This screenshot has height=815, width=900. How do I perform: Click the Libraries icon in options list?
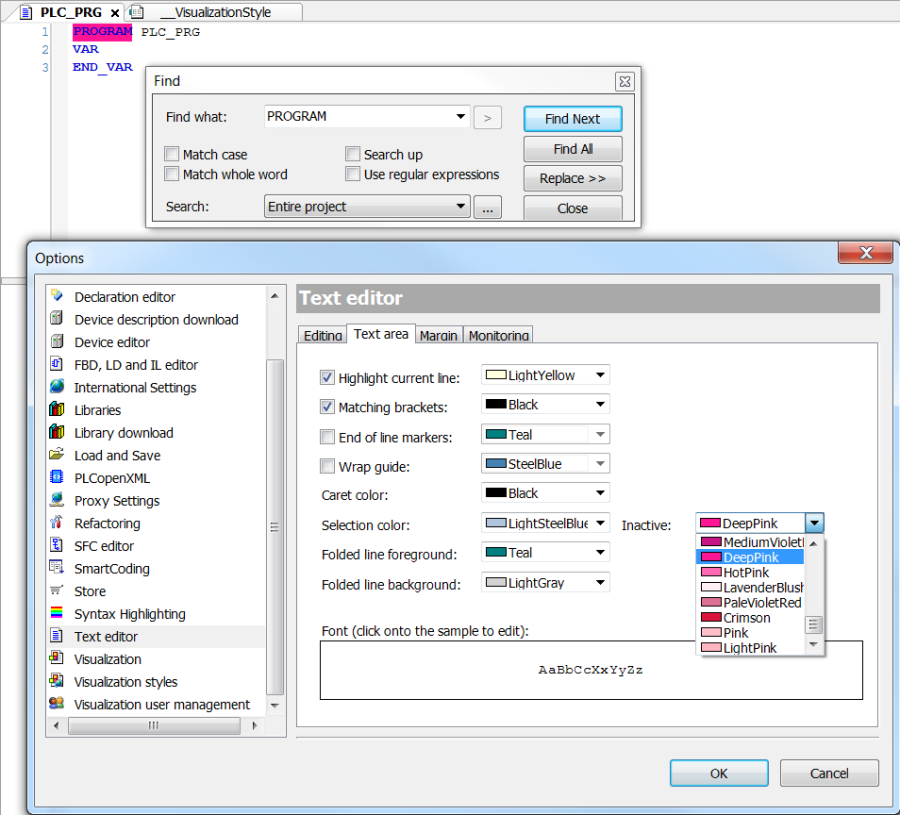[x=57, y=410]
